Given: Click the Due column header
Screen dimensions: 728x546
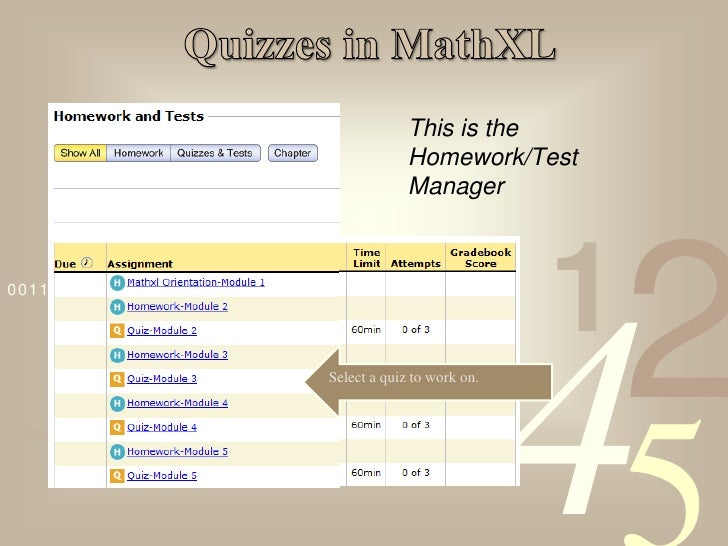Looking at the screenshot, I should [65, 264].
